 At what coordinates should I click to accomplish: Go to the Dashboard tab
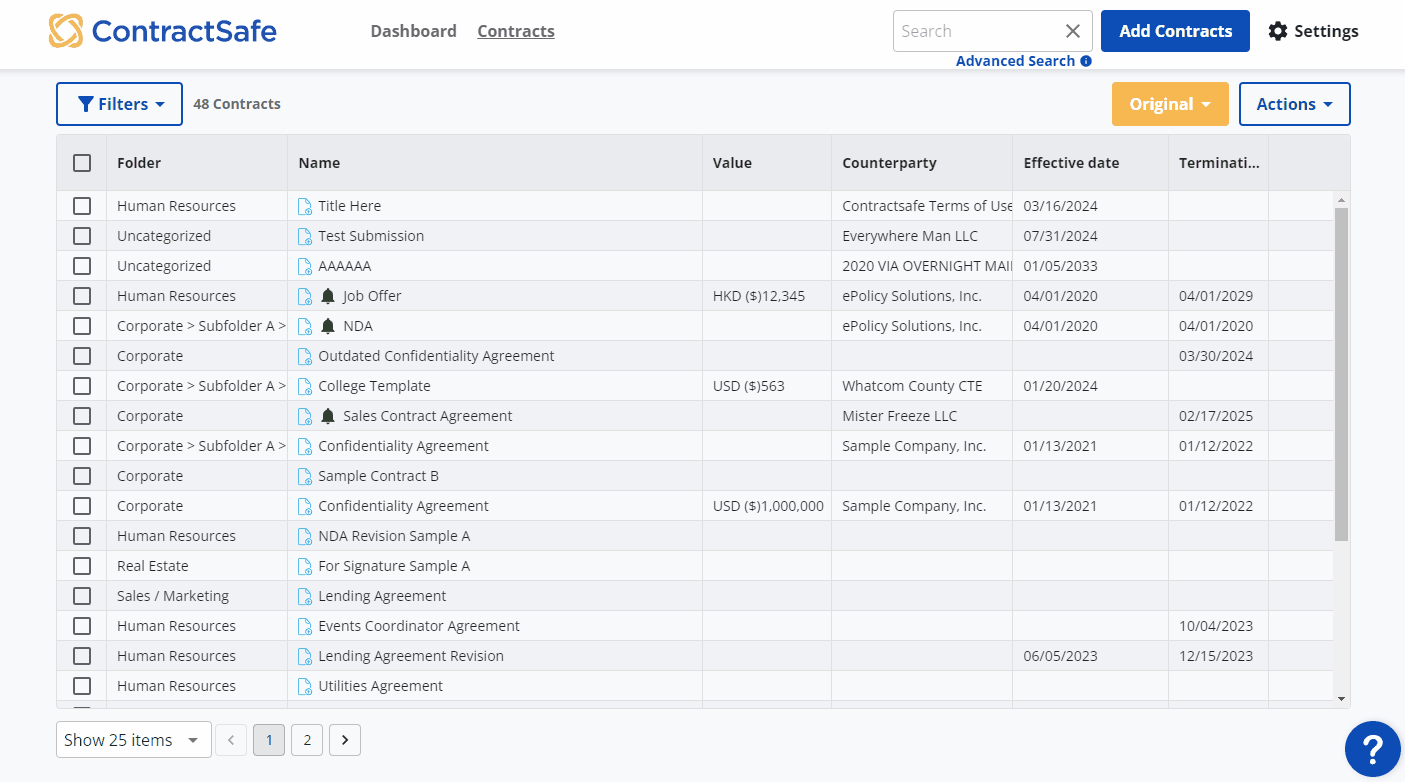coord(413,31)
